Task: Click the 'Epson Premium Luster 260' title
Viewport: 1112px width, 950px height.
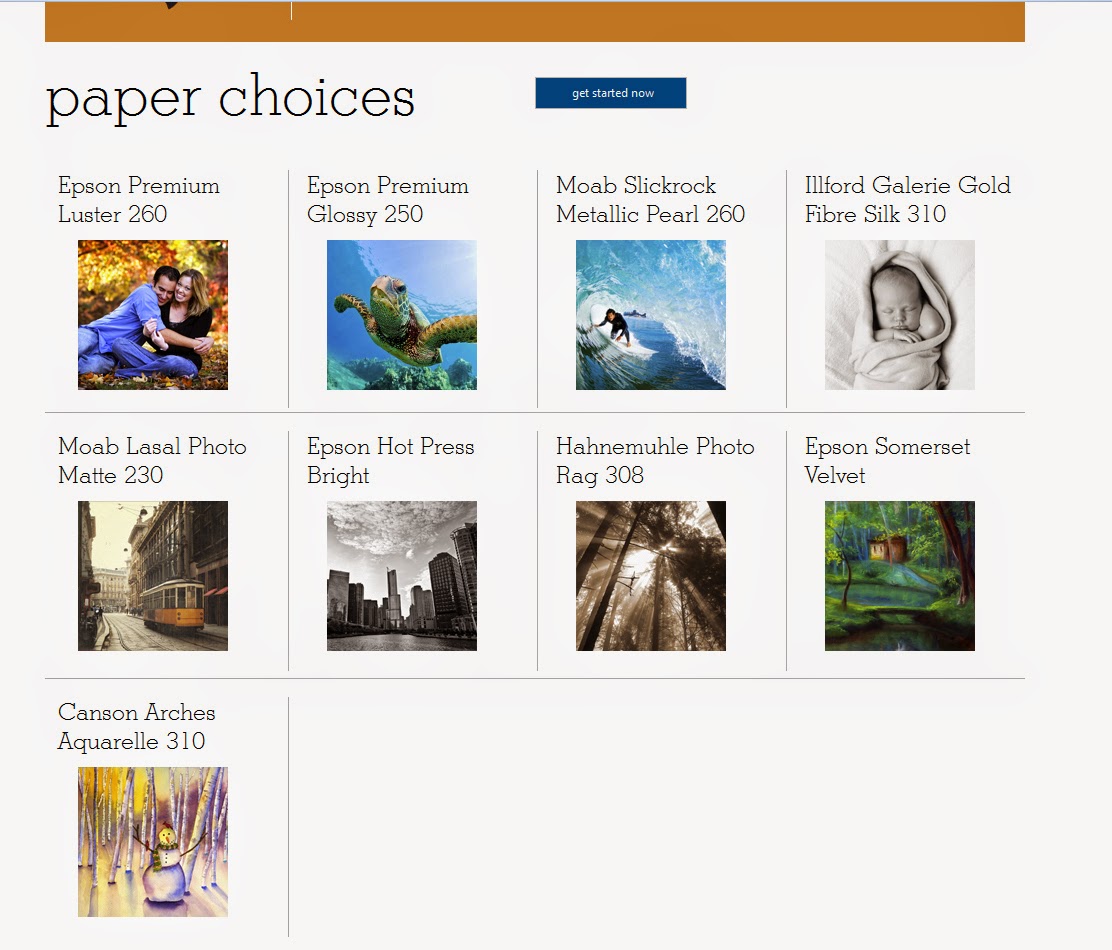Action: click(x=139, y=200)
